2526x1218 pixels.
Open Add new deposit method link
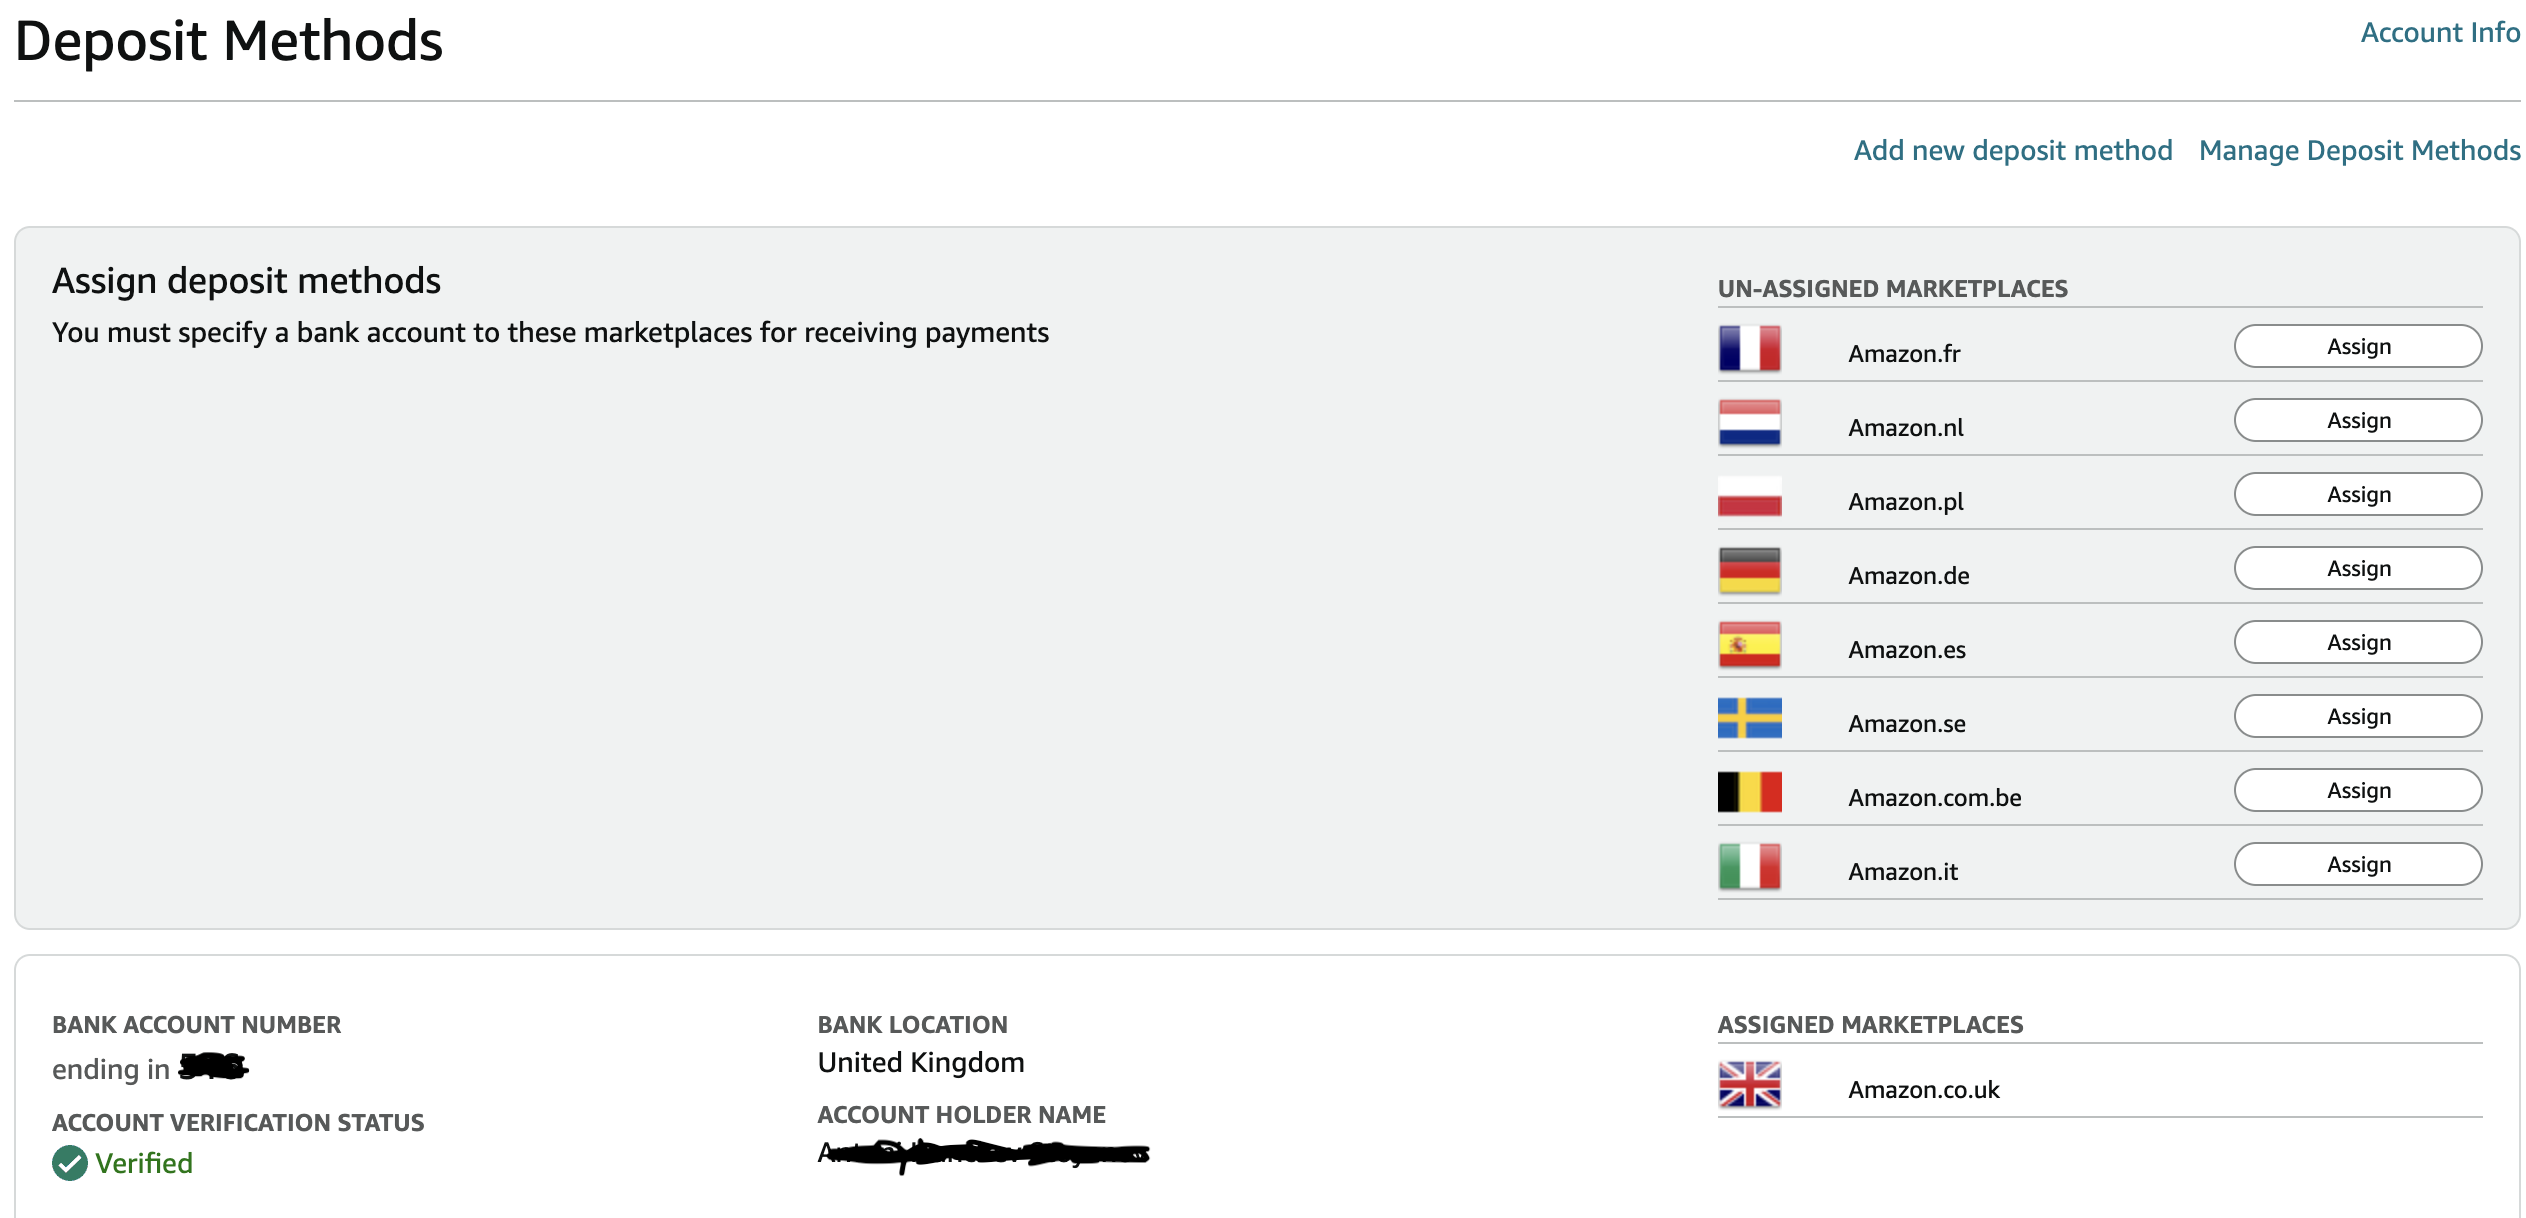click(2012, 150)
